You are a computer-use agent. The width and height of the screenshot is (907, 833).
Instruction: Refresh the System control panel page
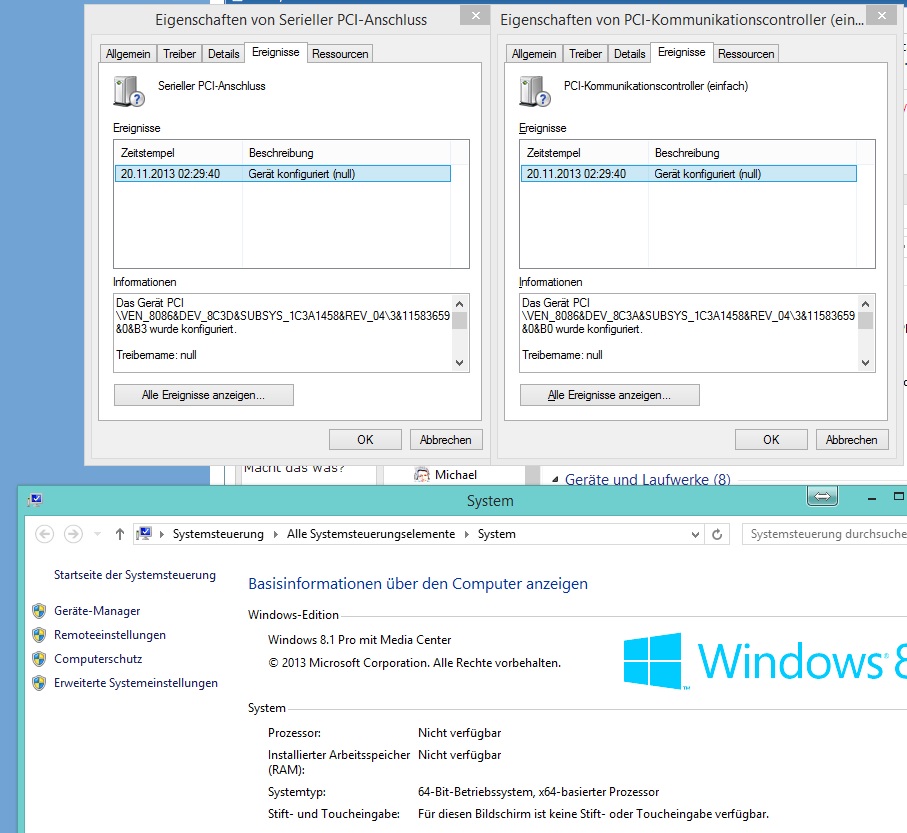pos(717,535)
